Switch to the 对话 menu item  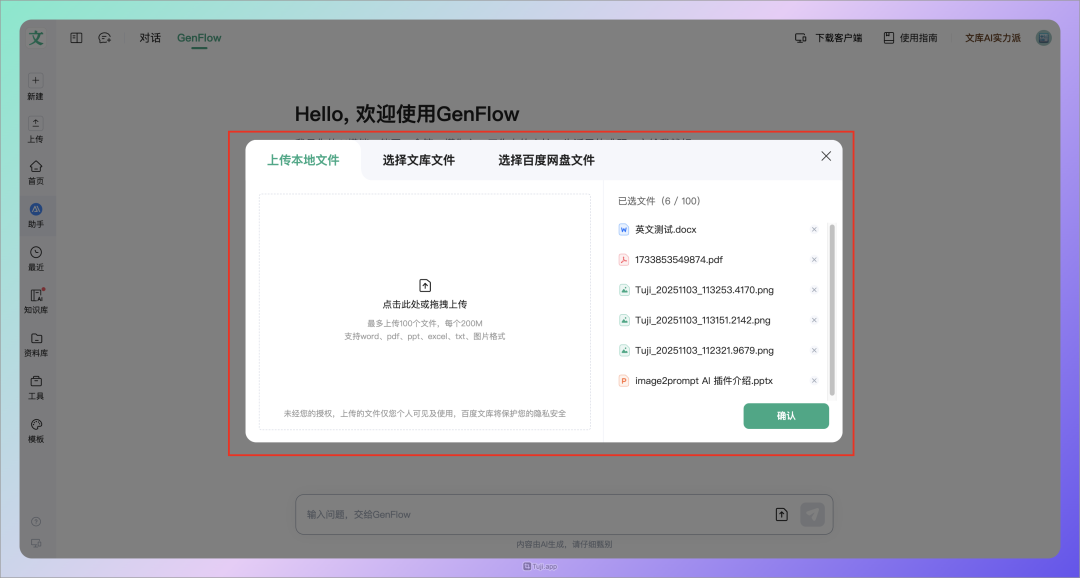[x=149, y=37]
